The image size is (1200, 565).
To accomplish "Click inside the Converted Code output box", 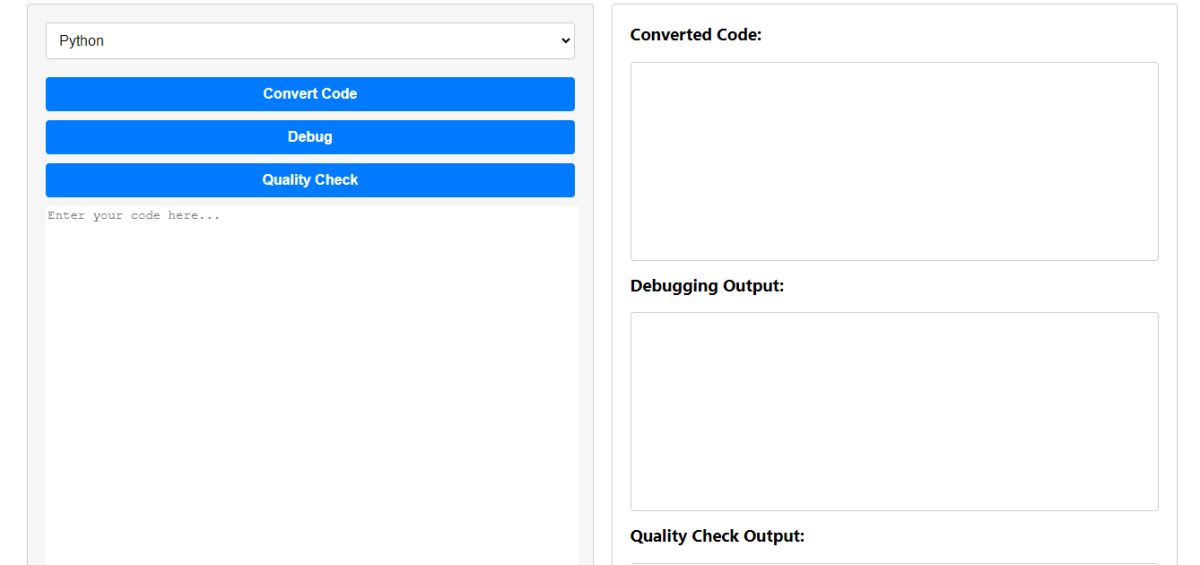I will (x=894, y=161).
